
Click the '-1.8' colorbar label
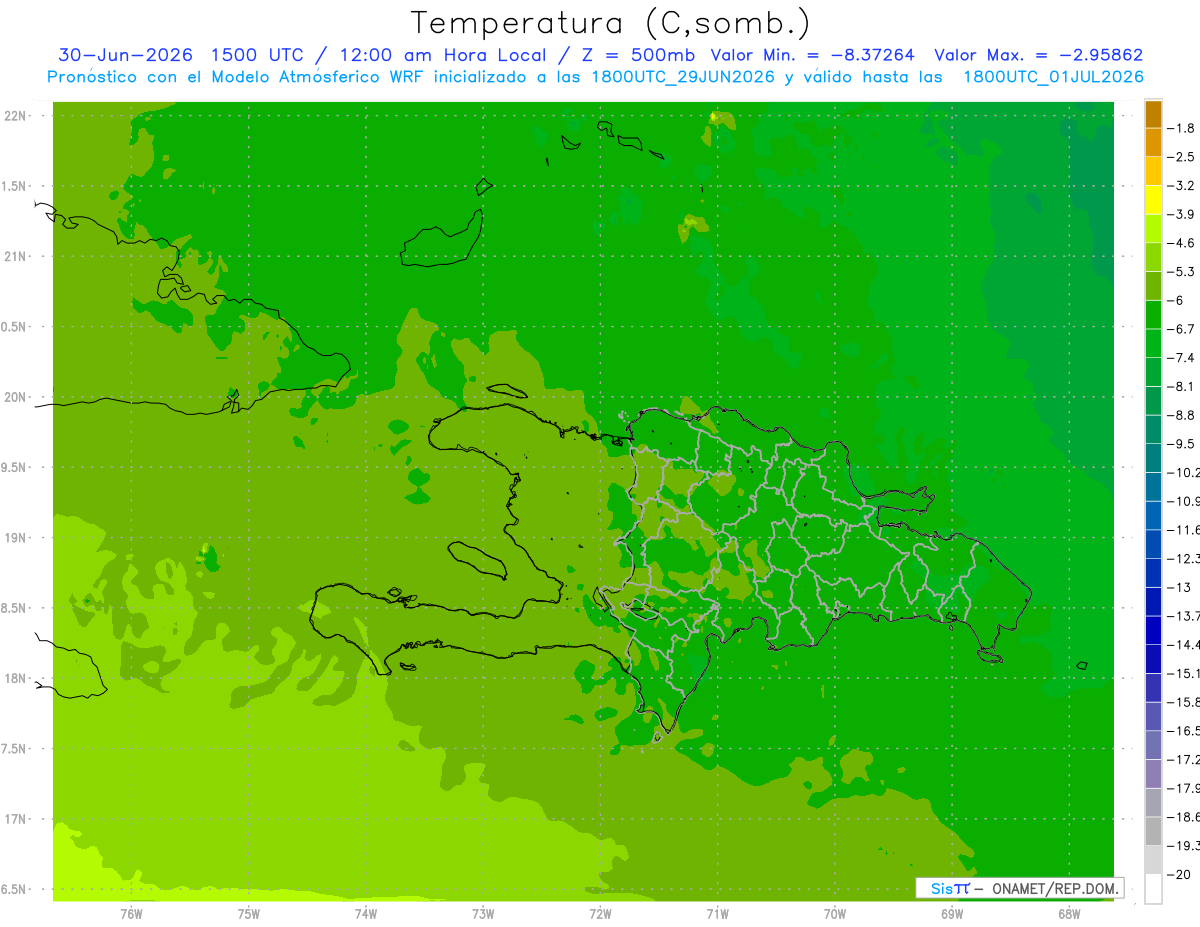[x=1182, y=128]
